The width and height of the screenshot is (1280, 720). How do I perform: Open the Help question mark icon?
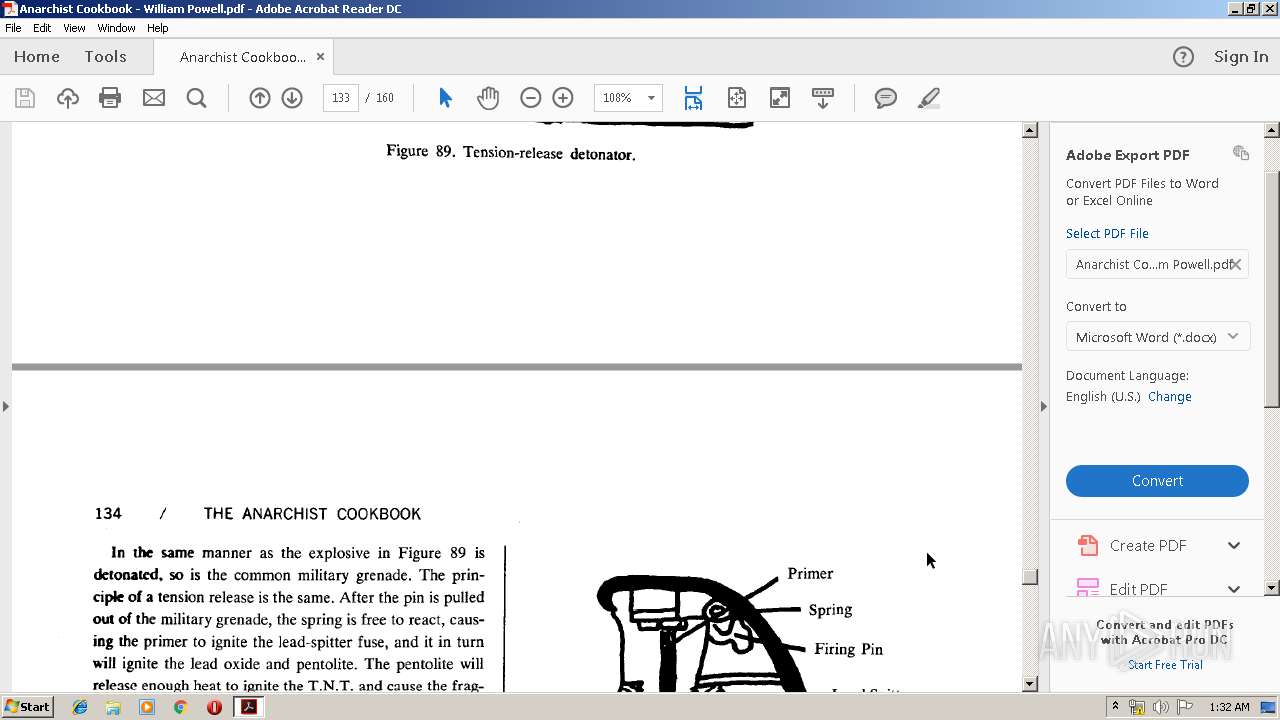[x=1183, y=57]
